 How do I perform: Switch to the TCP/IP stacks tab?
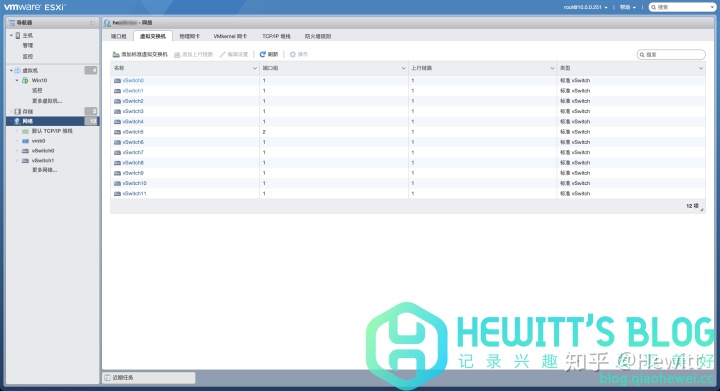[x=276, y=36]
